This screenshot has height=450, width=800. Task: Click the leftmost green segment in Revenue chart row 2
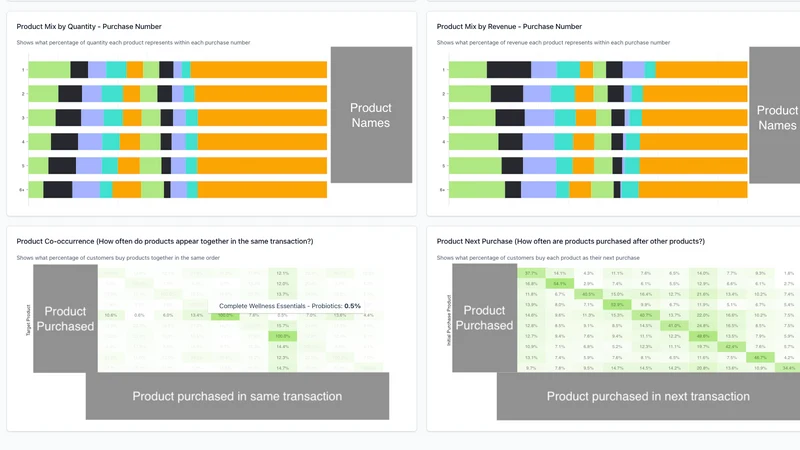point(470,94)
